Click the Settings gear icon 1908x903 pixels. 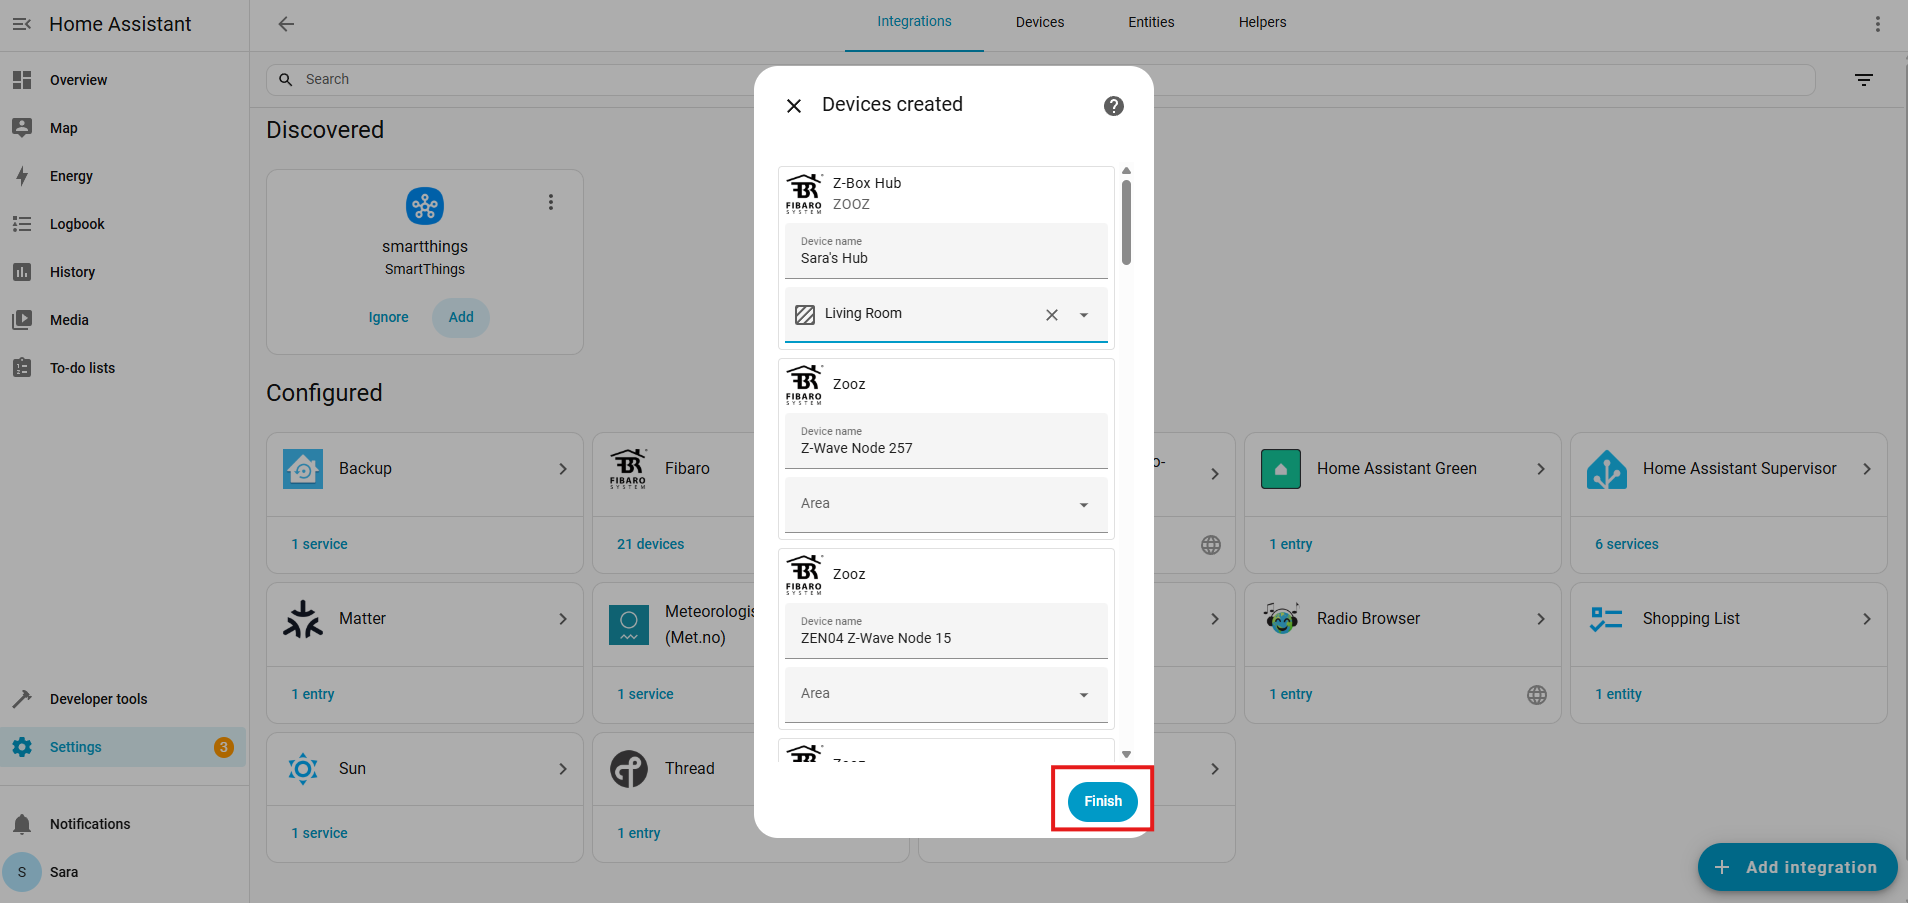[22, 747]
